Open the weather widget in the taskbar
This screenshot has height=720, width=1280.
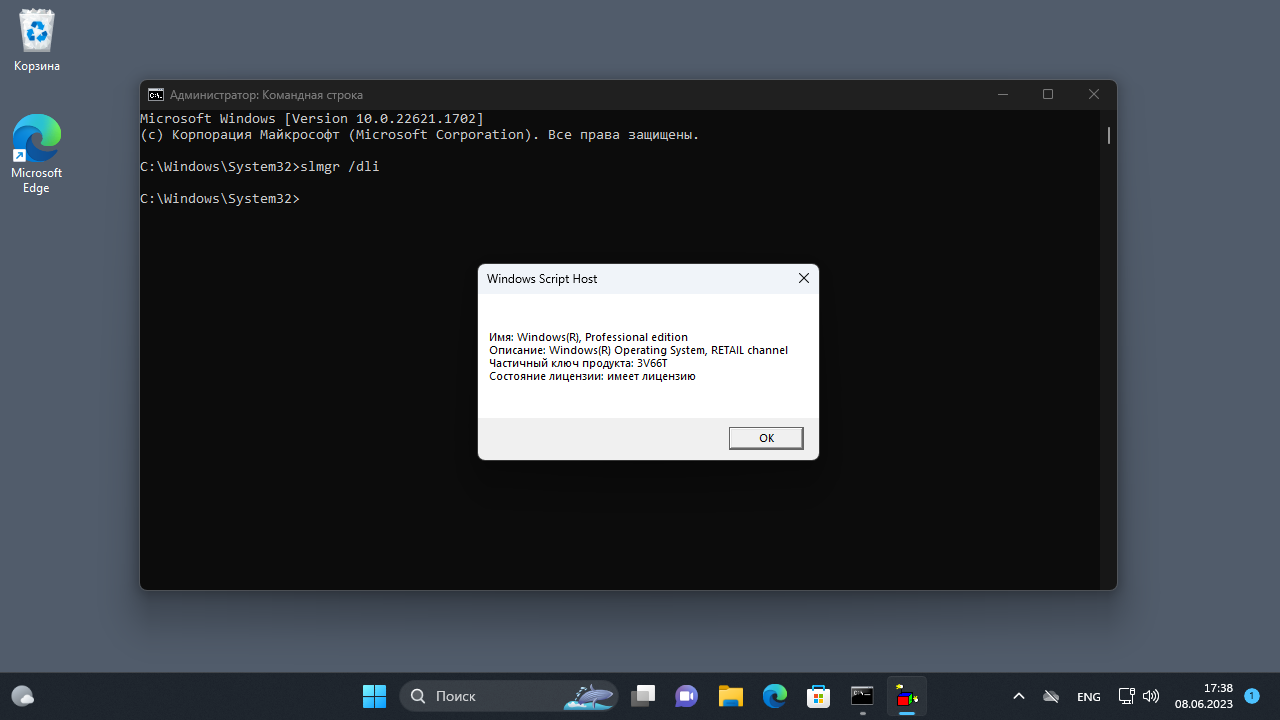(23, 696)
